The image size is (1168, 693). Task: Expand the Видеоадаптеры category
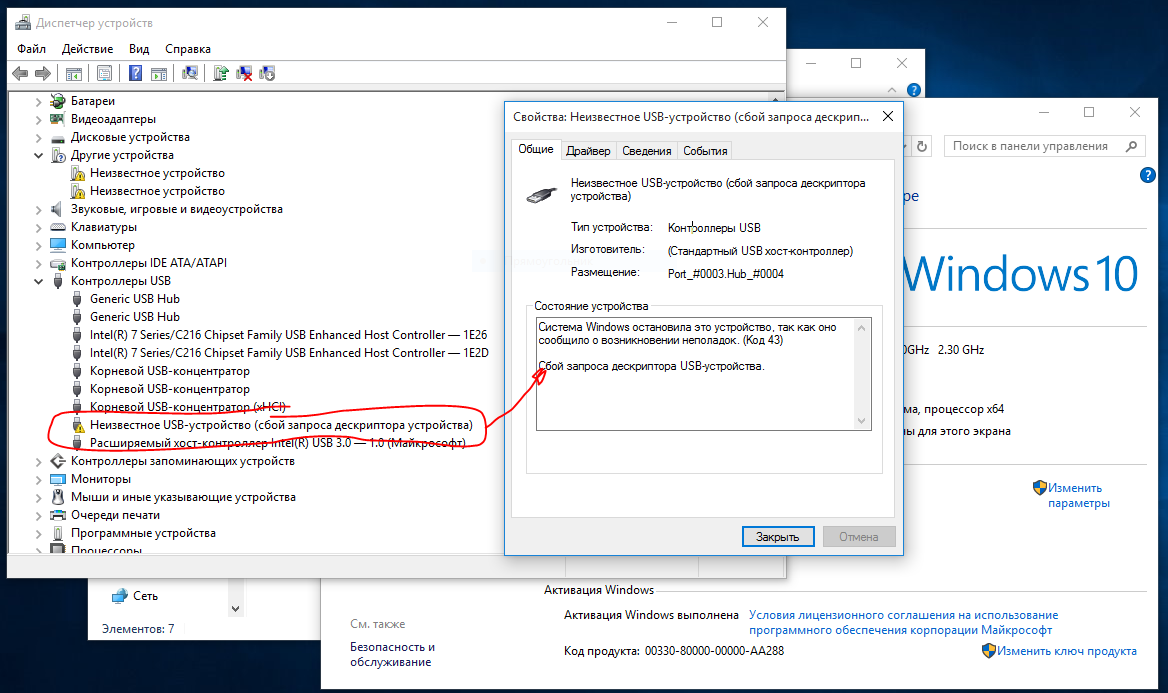pos(39,119)
